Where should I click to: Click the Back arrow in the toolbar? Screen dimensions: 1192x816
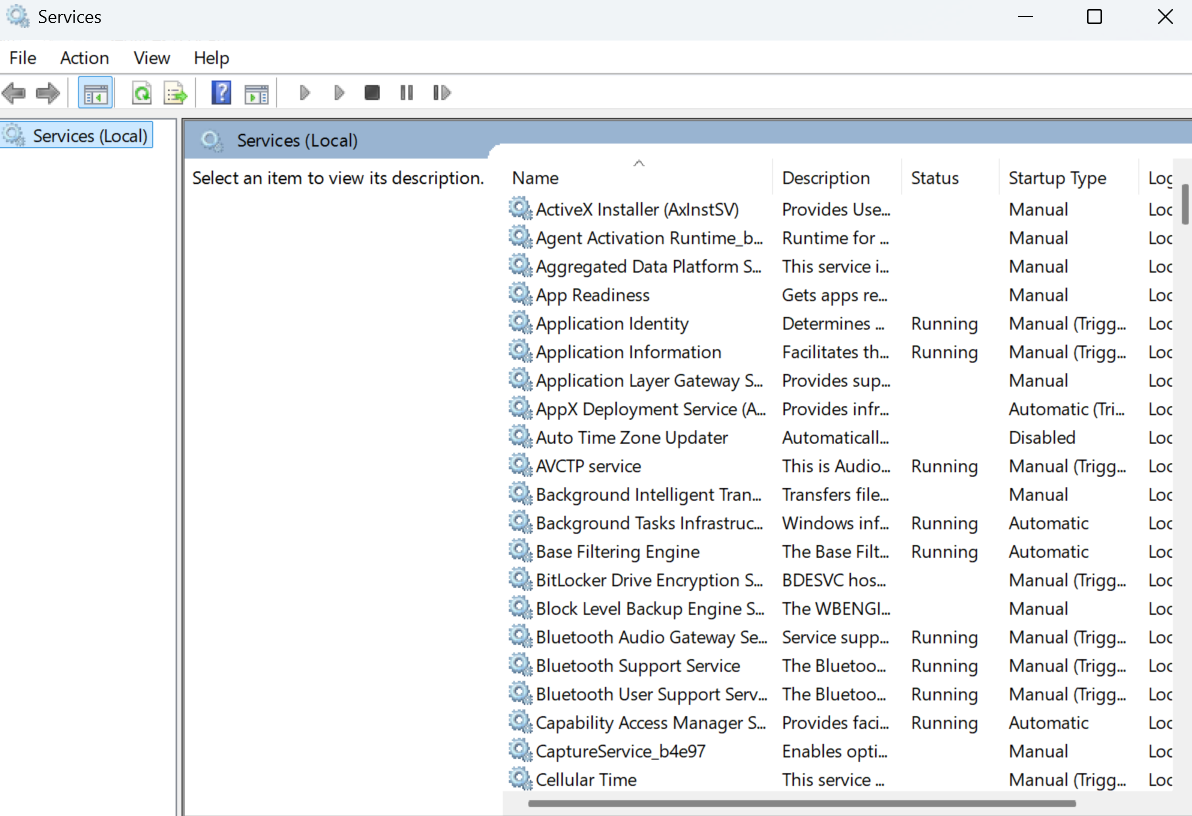point(14,93)
